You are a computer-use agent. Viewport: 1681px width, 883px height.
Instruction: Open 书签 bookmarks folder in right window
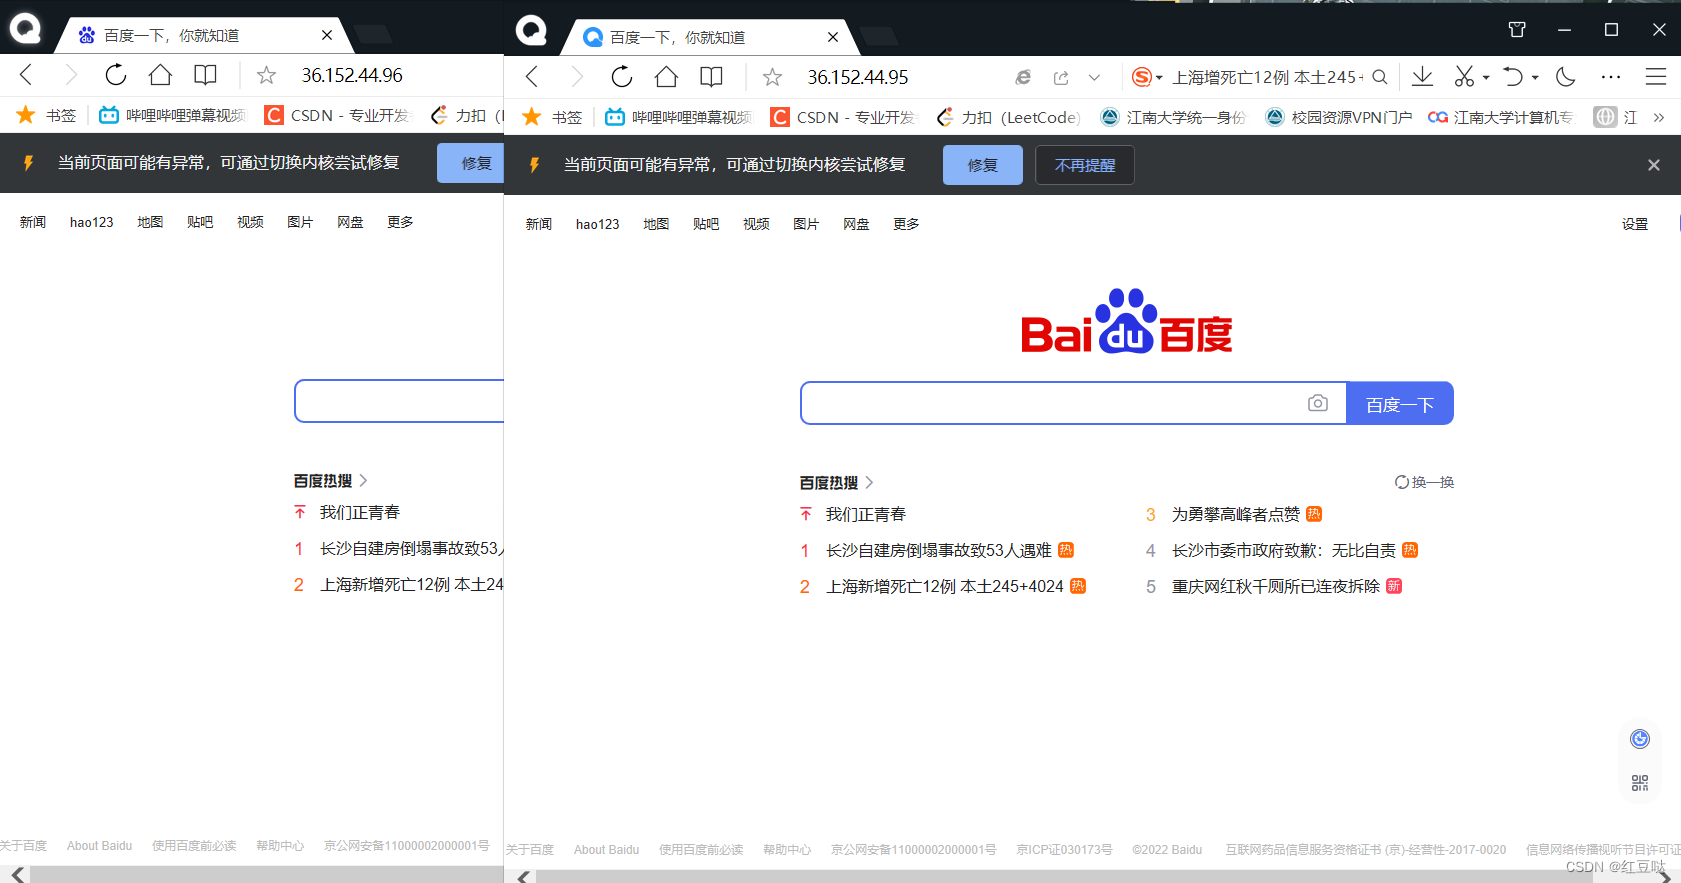click(552, 117)
